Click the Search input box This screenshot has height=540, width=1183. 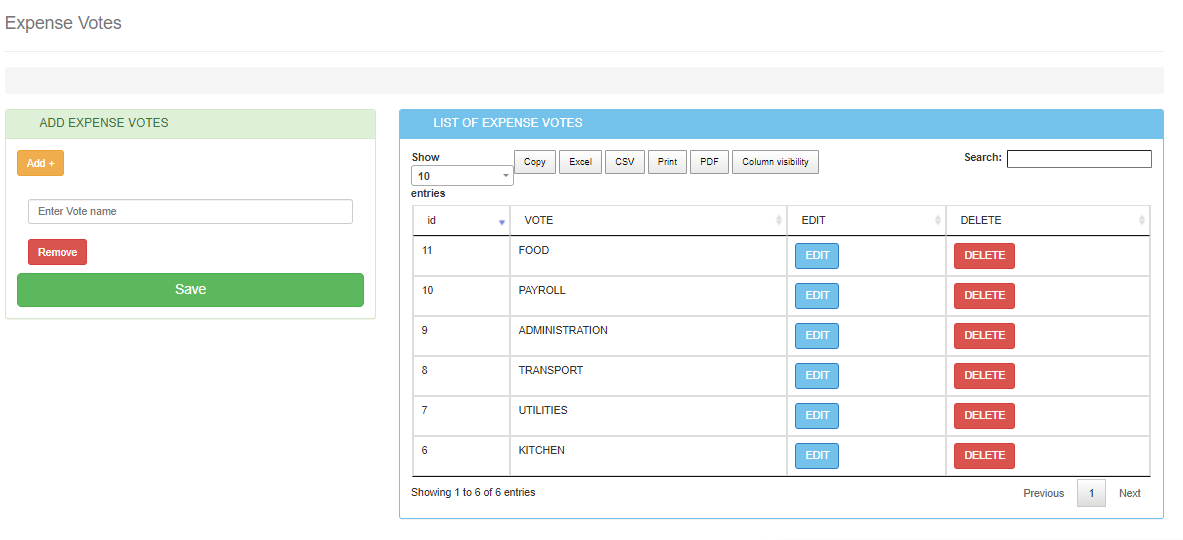click(x=1079, y=159)
